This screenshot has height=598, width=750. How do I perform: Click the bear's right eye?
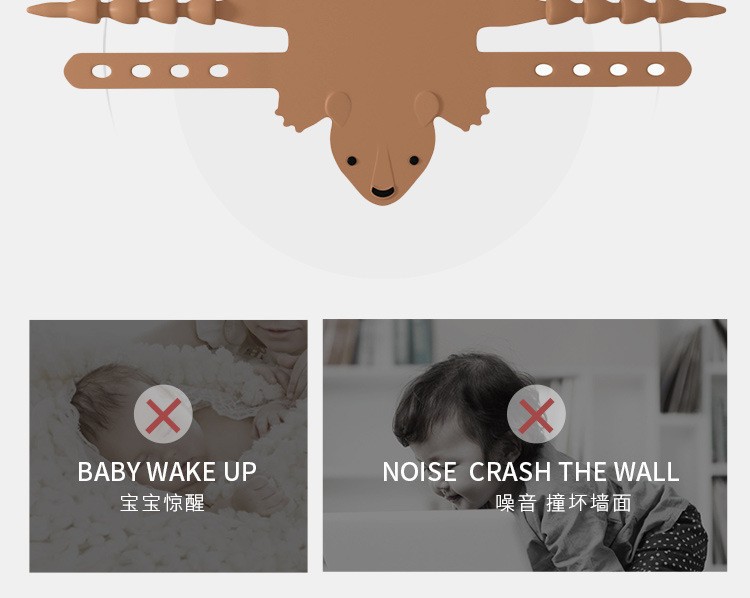(x=414, y=161)
